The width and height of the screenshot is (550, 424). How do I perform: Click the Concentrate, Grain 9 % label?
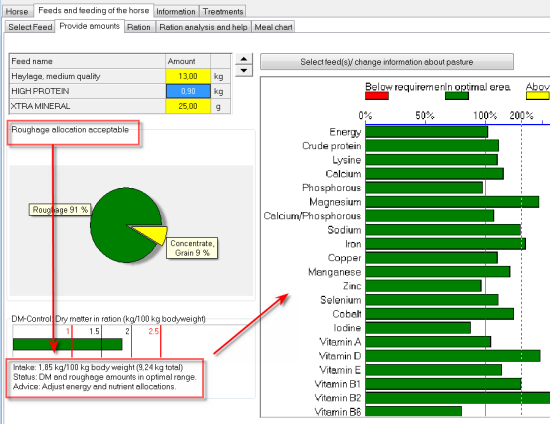(192, 248)
